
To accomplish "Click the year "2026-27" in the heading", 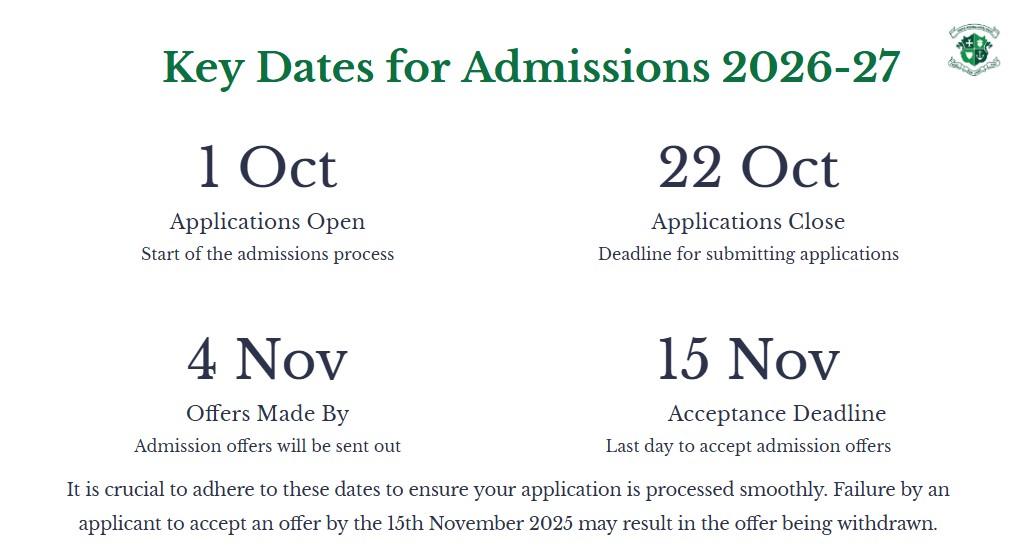I will (809, 67).
